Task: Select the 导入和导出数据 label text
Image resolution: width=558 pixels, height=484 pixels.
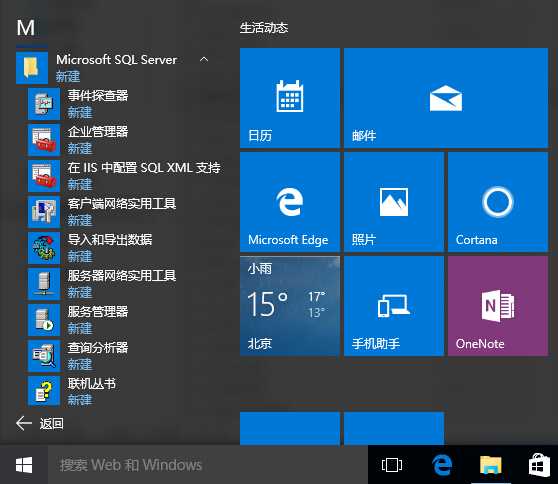Action: coord(110,240)
